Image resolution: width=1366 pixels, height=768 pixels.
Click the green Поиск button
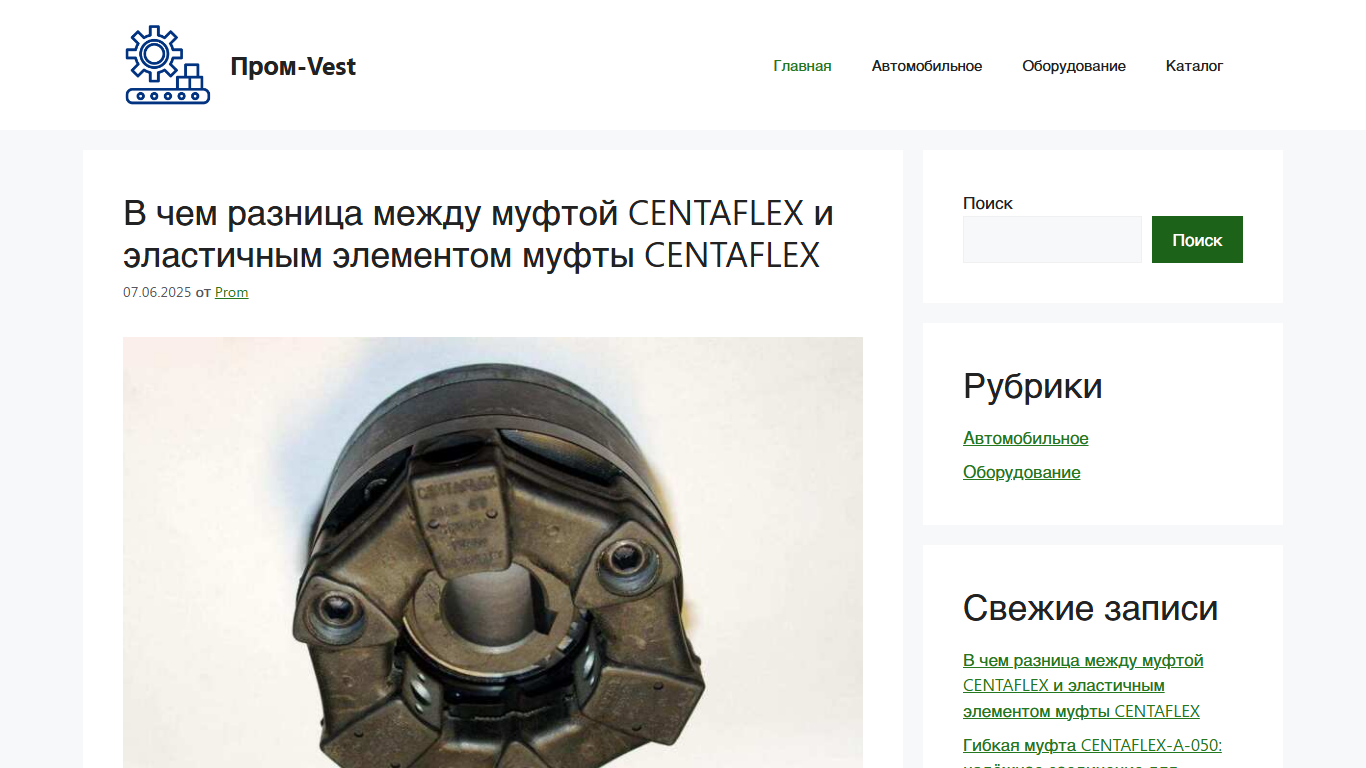pyautogui.click(x=1197, y=240)
